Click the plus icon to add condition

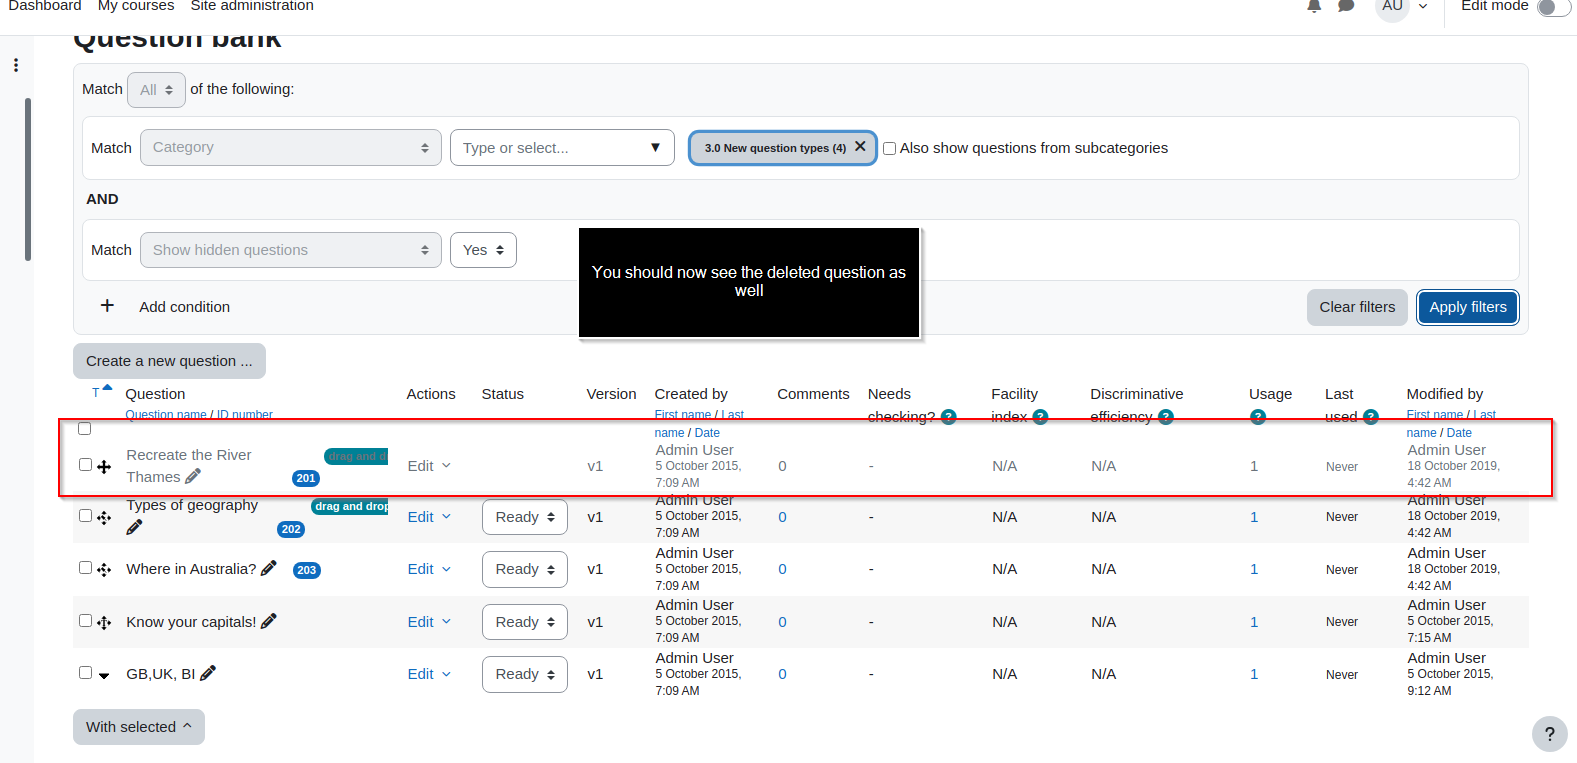107,306
